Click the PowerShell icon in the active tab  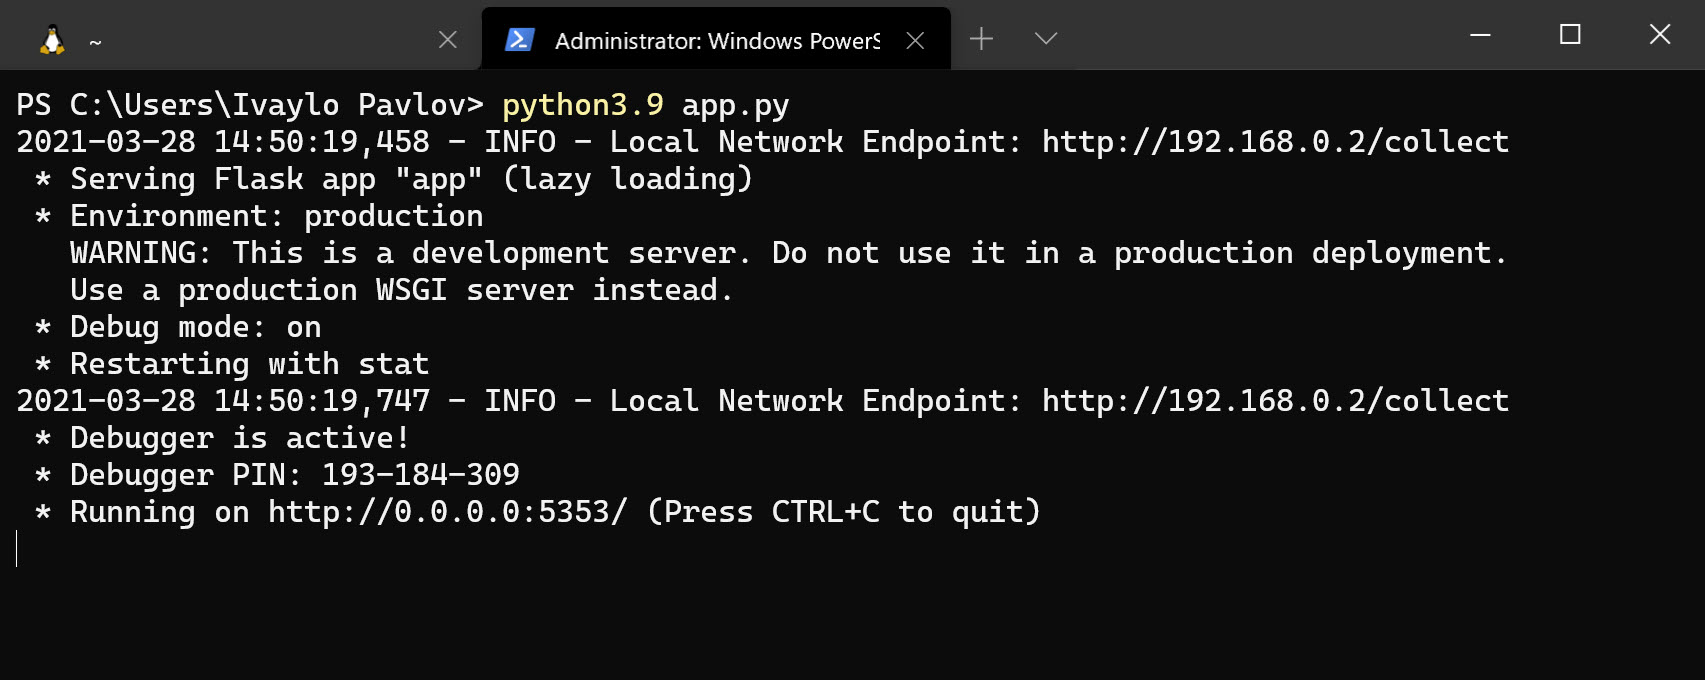[x=519, y=40]
